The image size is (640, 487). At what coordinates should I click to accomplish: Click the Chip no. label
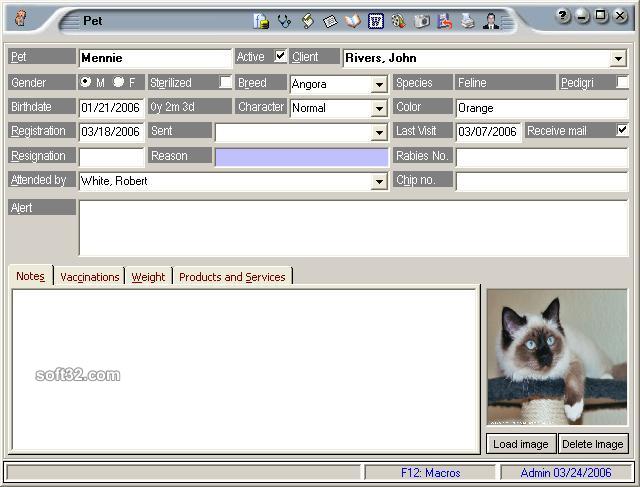click(422, 180)
